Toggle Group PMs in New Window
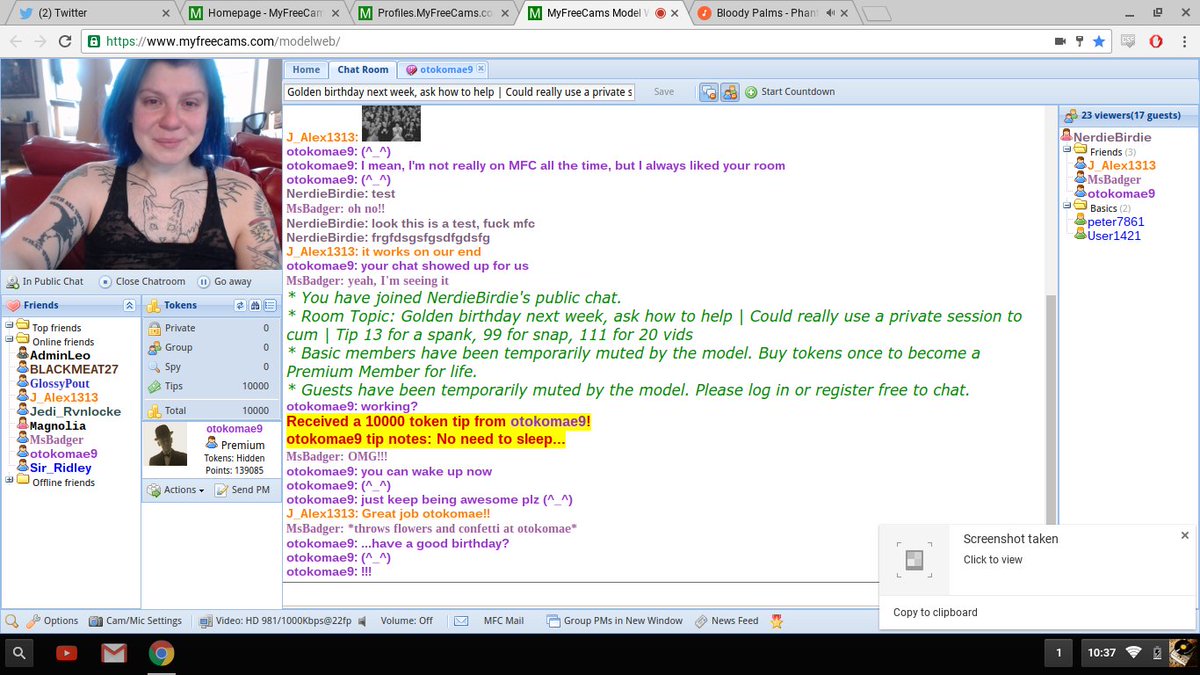The width and height of the screenshot is (1200, 675). (616, 621)
